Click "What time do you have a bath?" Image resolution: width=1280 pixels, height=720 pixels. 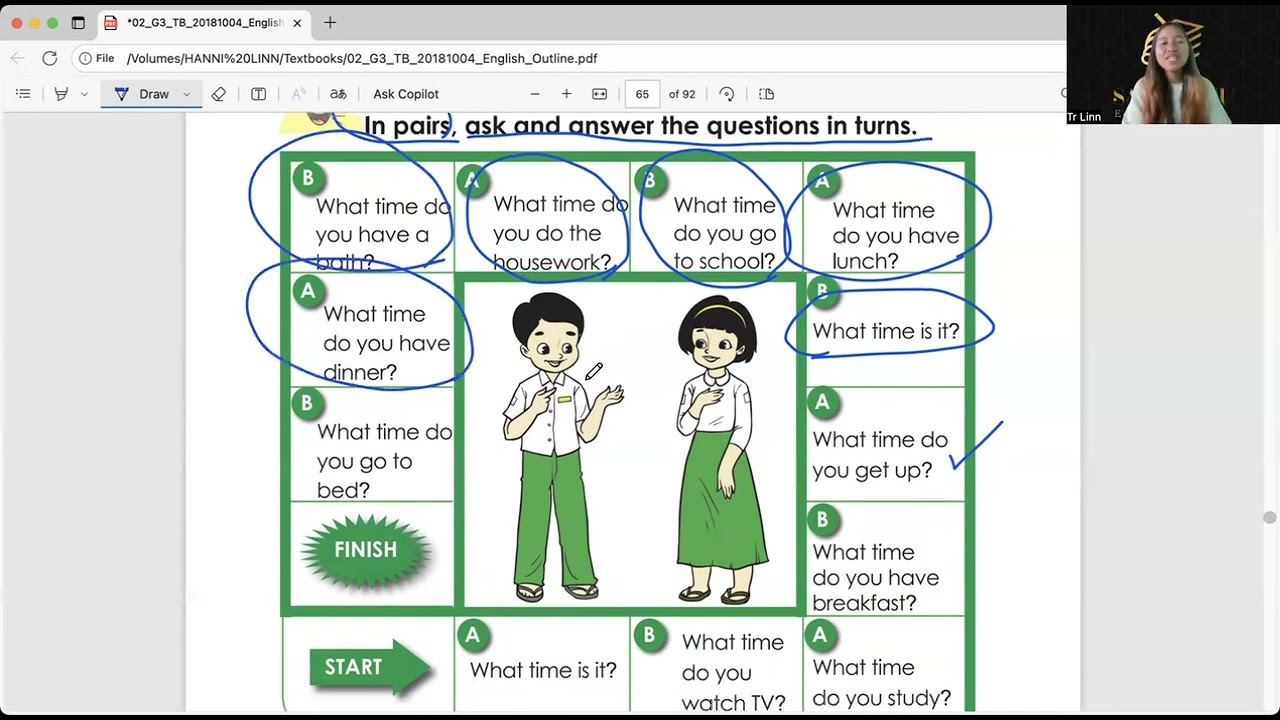click(382, 235)
